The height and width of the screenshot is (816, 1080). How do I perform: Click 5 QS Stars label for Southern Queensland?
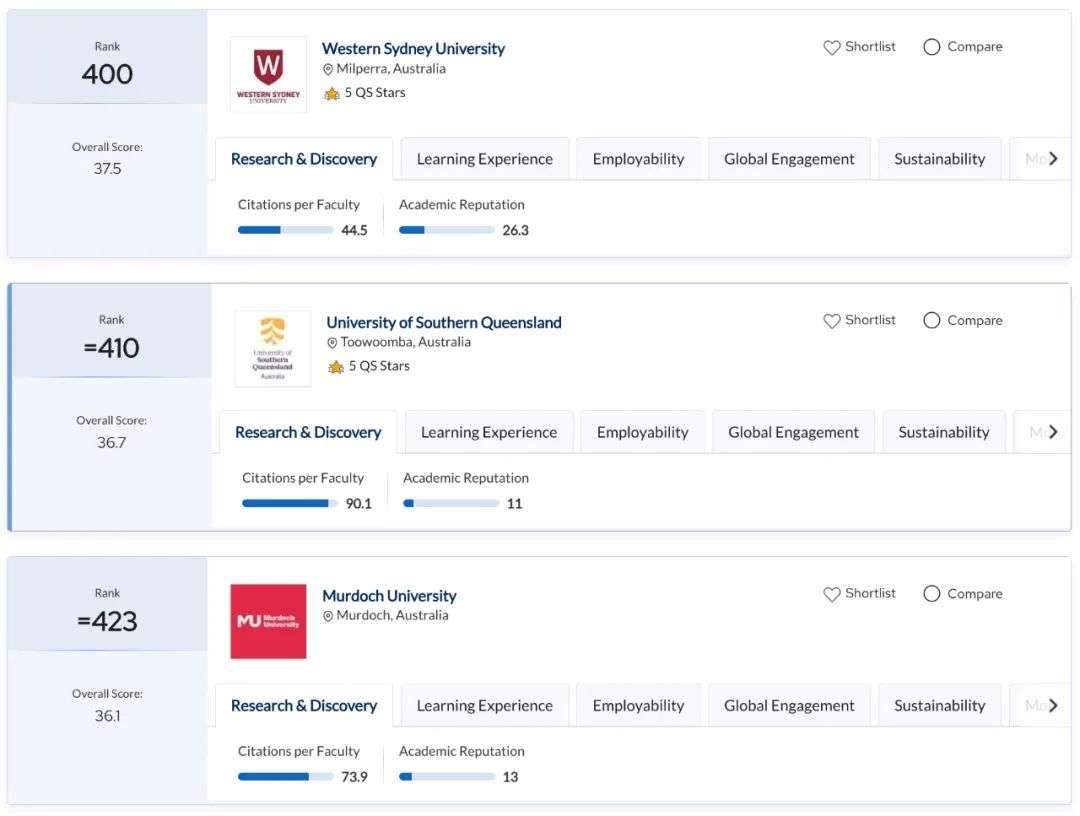pos(379,366)
